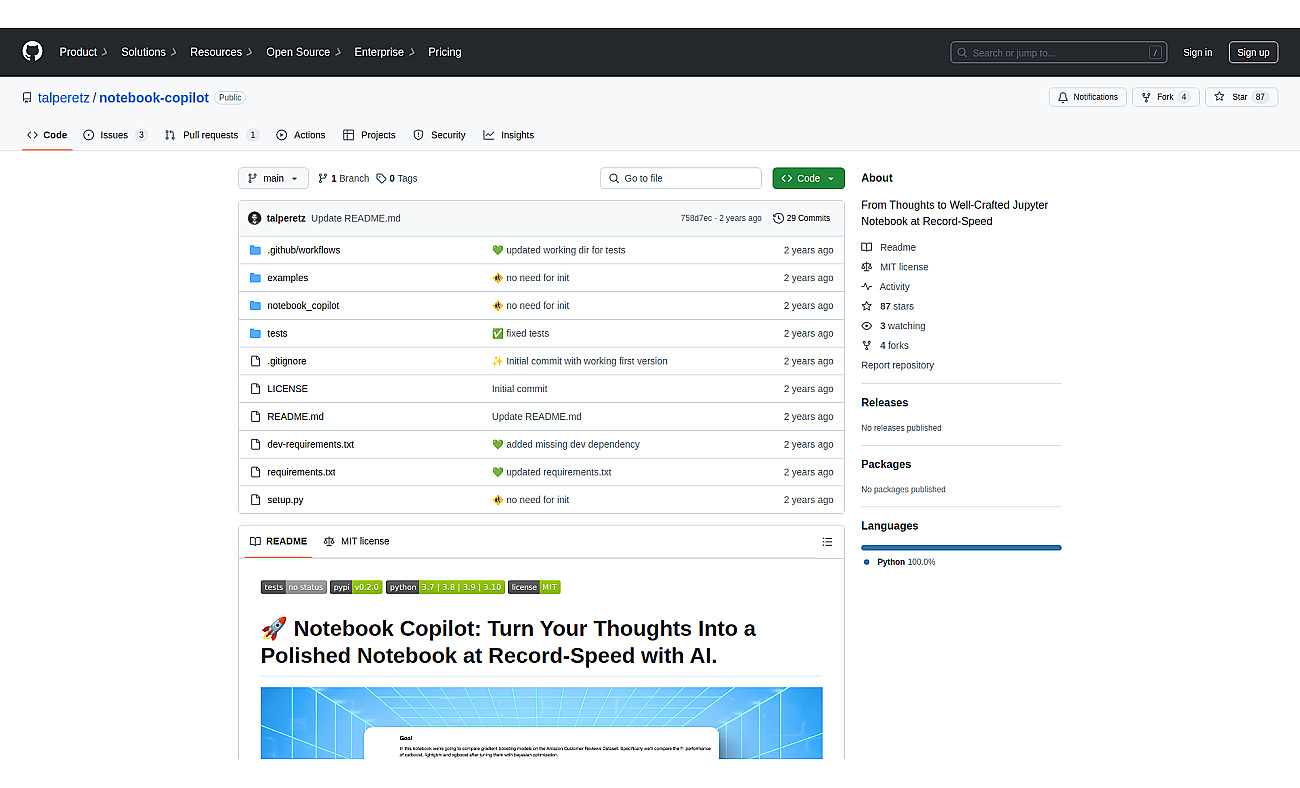Image resolution: width=1300 pixels, height=788 pixels.
Task: Open the README outline list icon
Action: click(827, 541)
